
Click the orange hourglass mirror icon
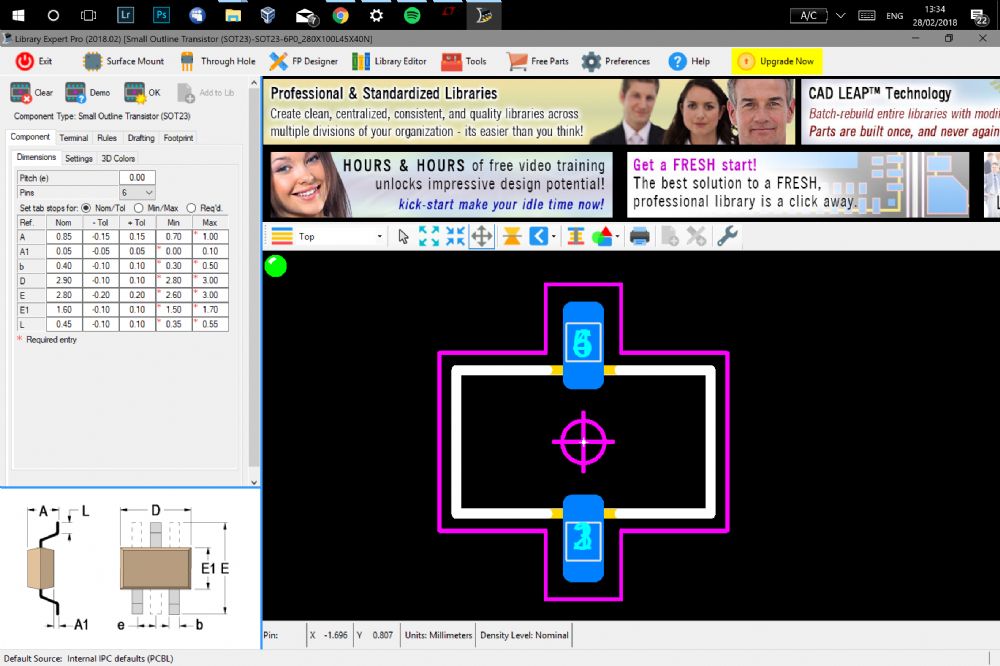point(511,237)
